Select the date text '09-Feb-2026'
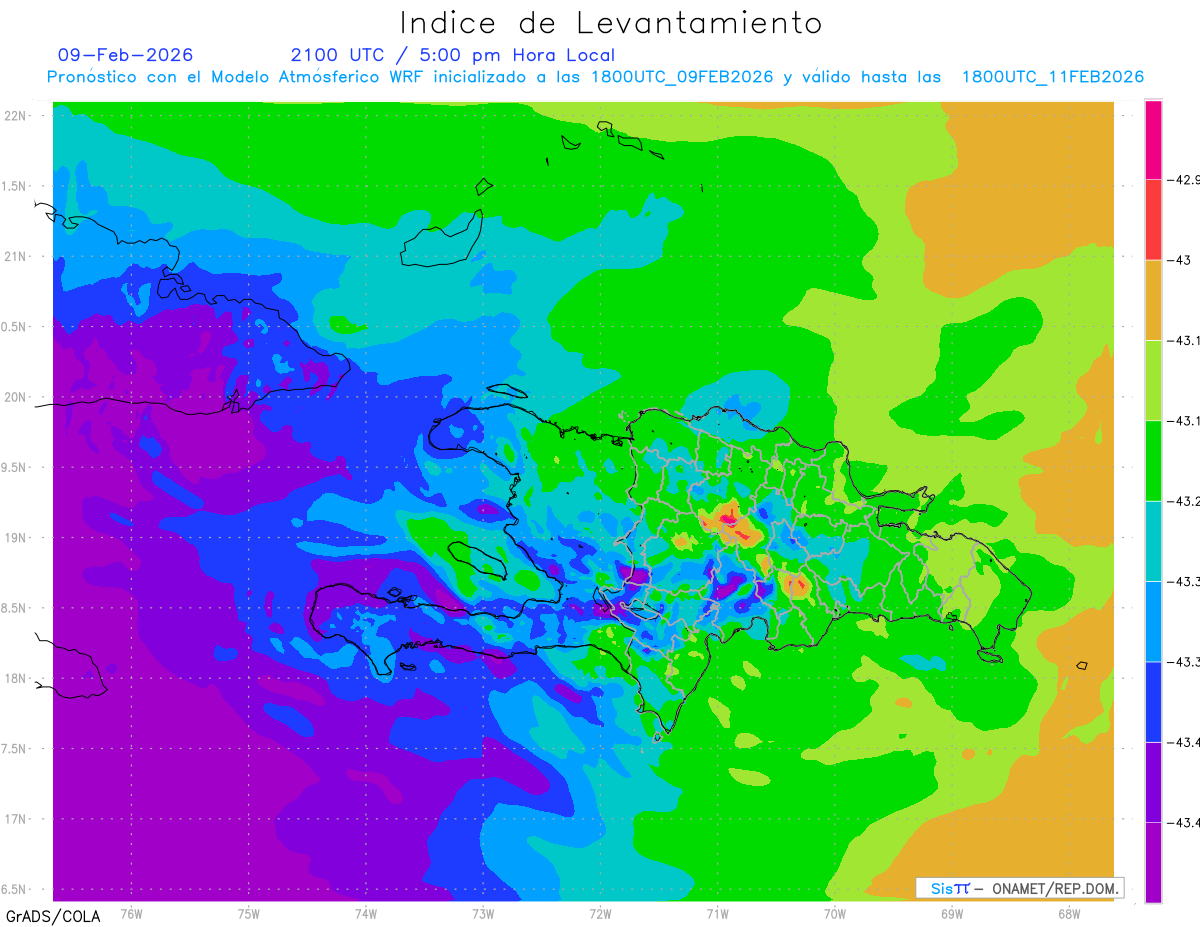Screen dimensions: 1200x927 click(126, 55)
